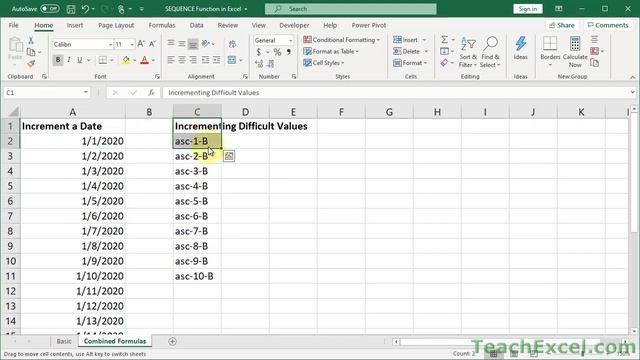Switch to the Page Layout tab
640x360 pixels.
(116, 25)
